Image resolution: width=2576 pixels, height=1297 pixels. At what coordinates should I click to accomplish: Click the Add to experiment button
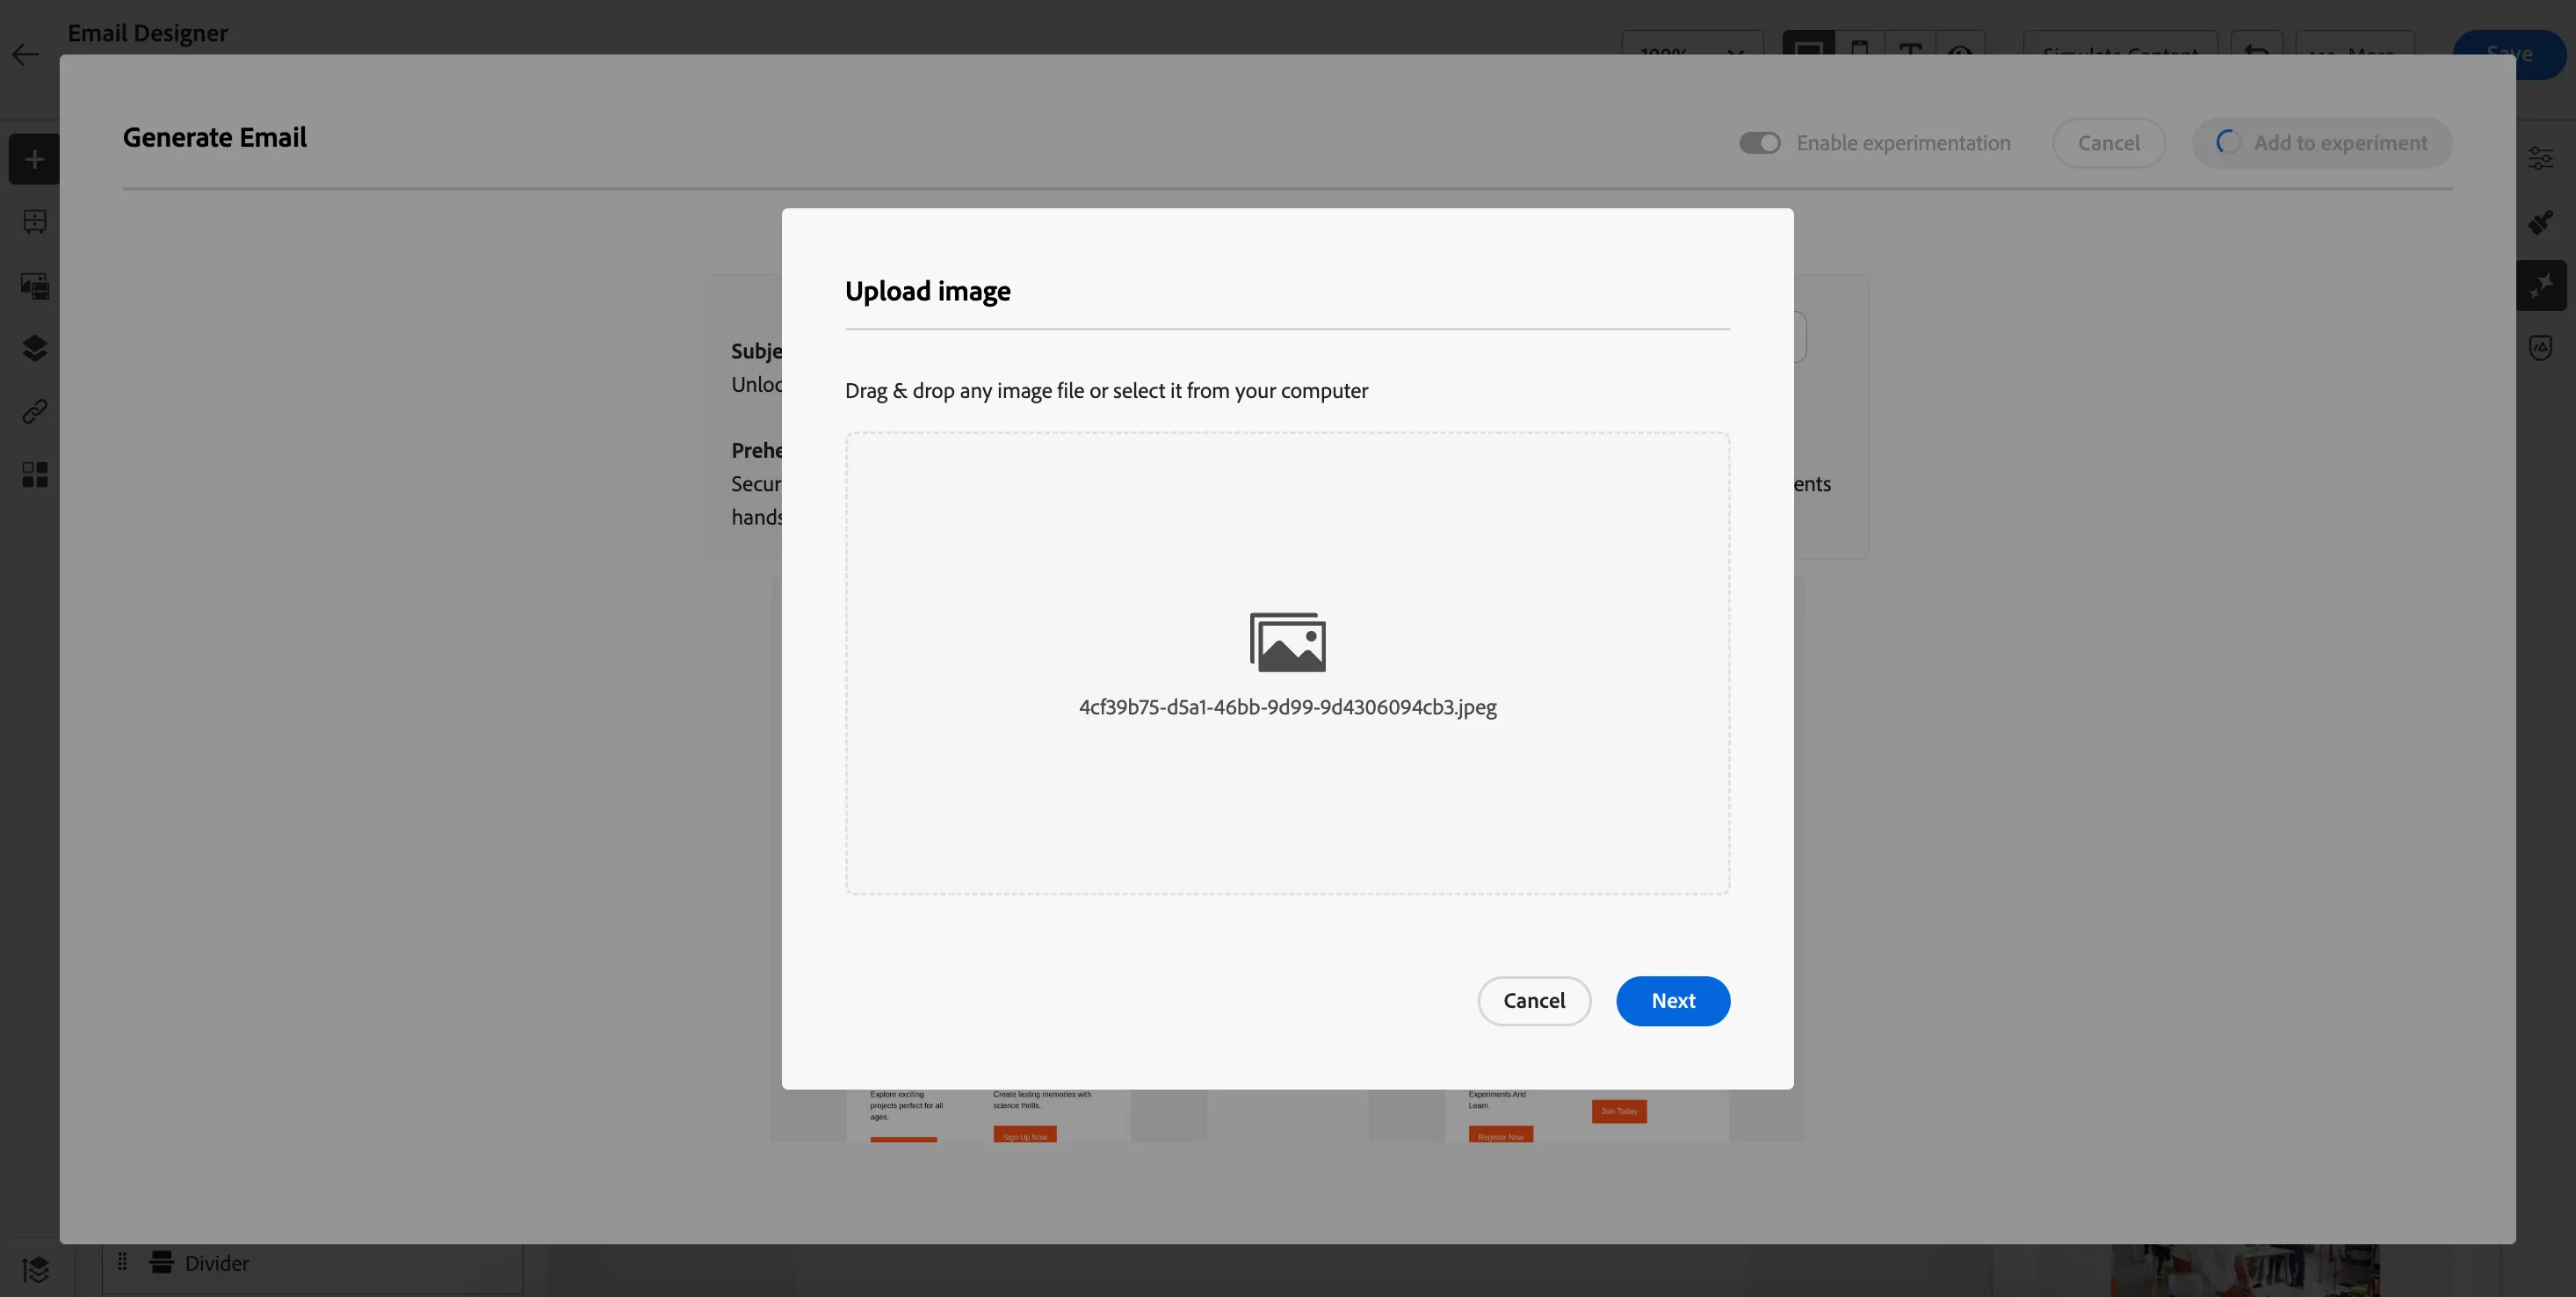(2322, 143)
